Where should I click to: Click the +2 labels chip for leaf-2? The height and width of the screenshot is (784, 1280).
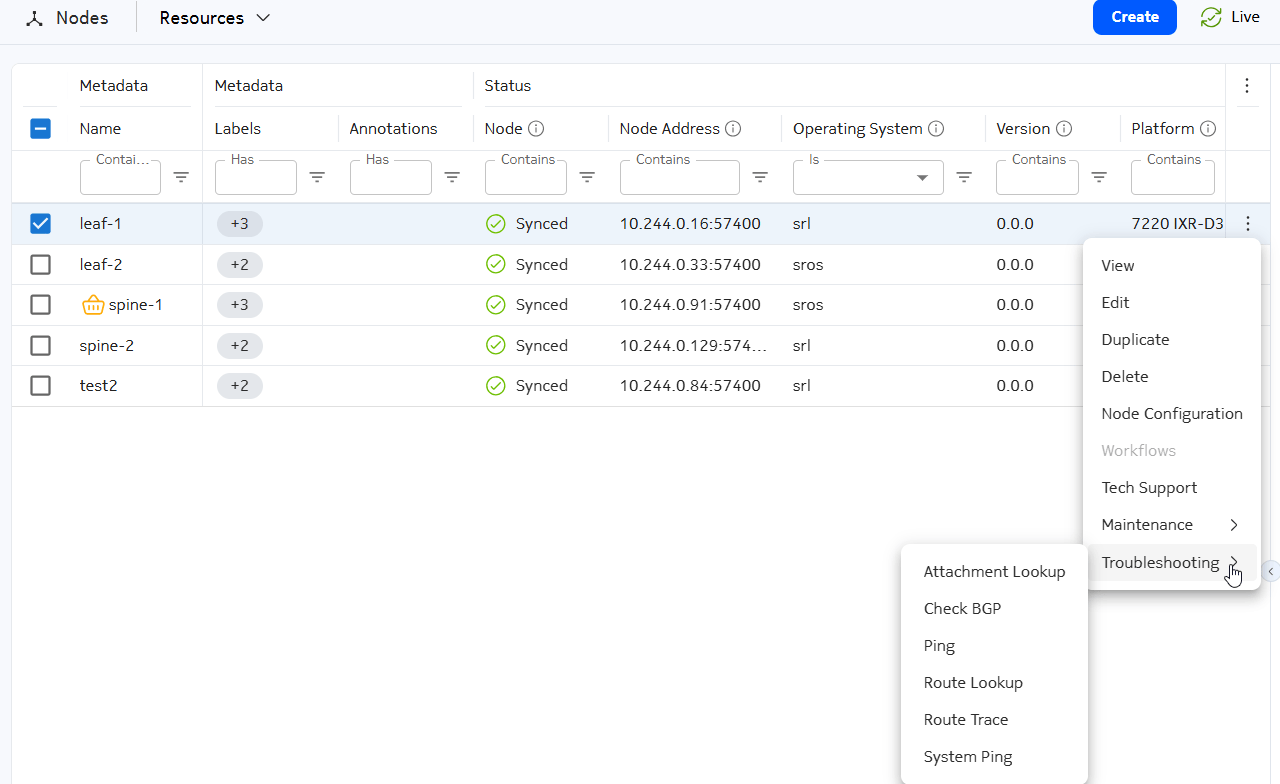pyautogui.click(x=240, y=265)
